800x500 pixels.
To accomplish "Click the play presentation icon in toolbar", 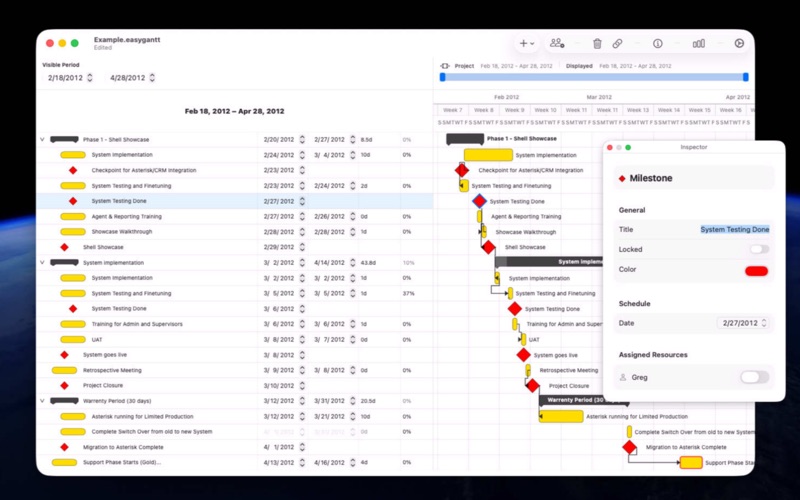I will tap(739, 44).
